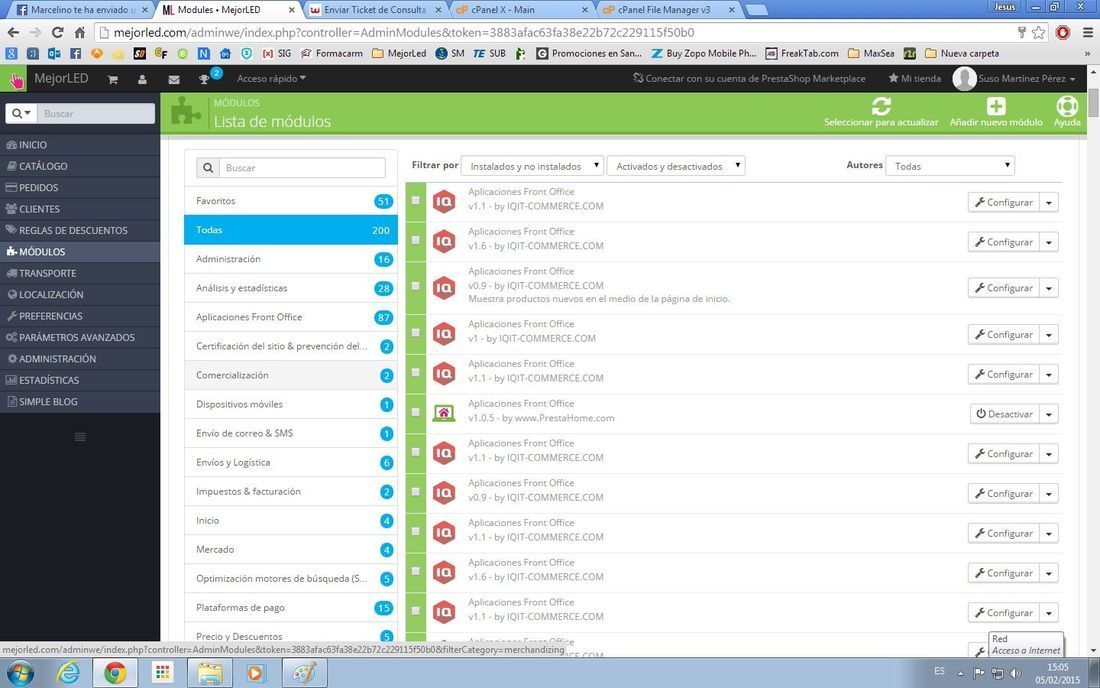Screen dimensions: 1100x688
Task: Expand the 'Acceso rápido' menu
Action: (x=271, y=79)
